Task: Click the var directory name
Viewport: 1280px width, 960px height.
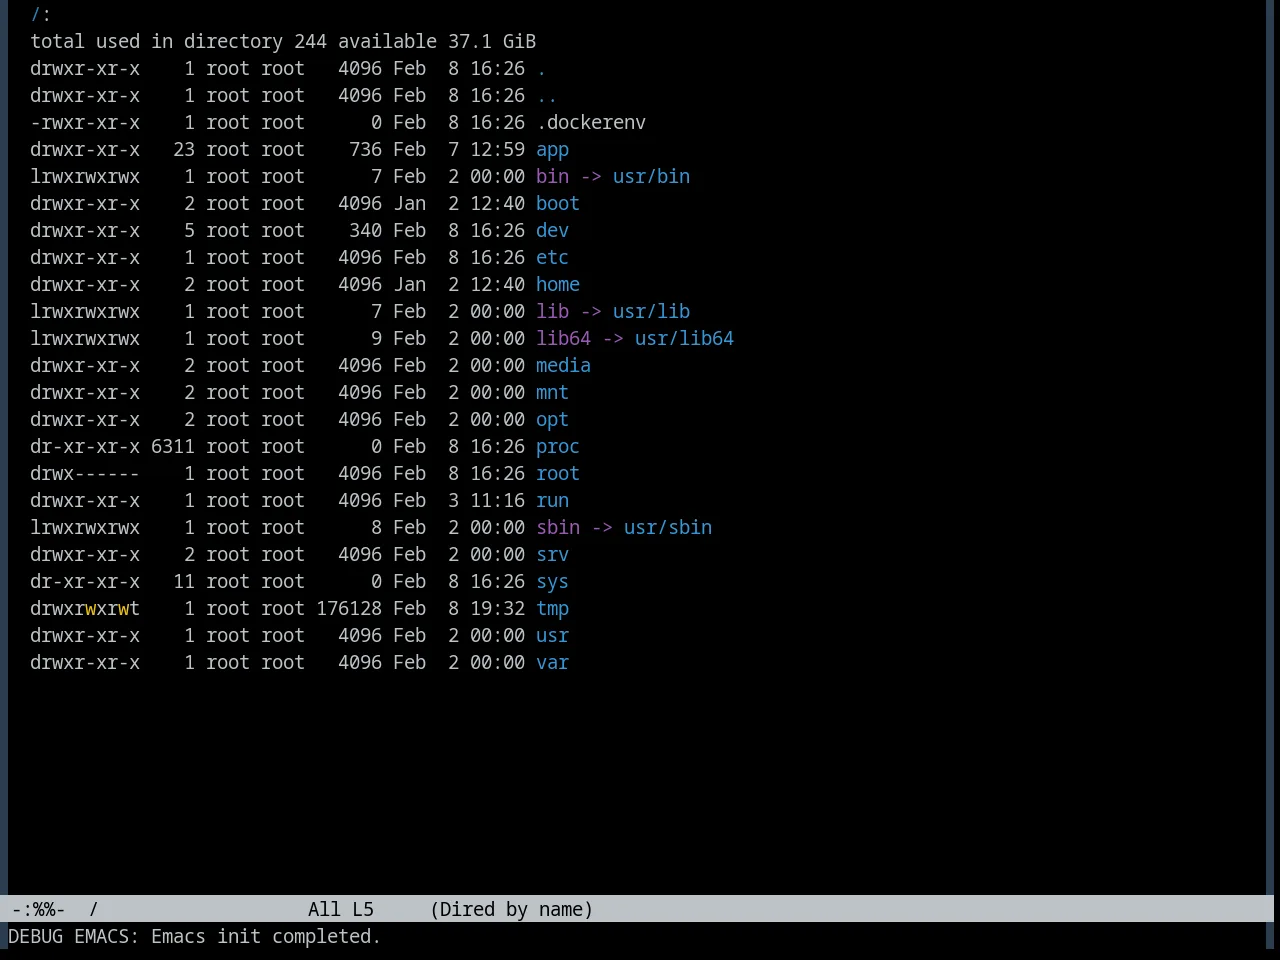Action: pyautogui.click(x=552, y=663)
